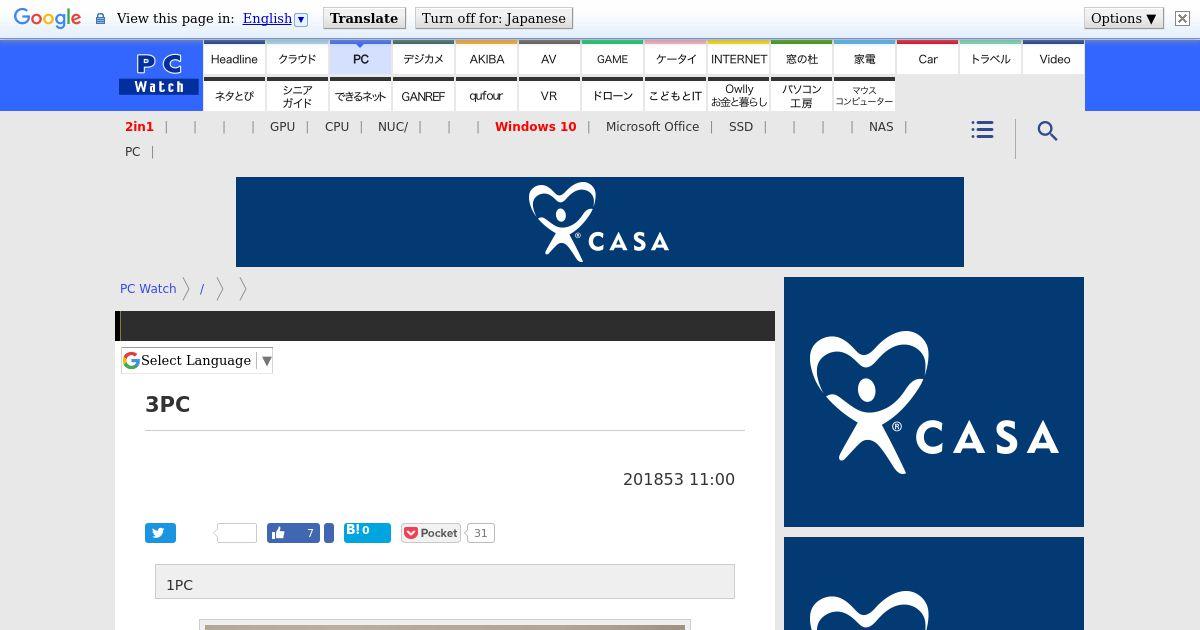Open the English language dropdown

tap(275, 18)
